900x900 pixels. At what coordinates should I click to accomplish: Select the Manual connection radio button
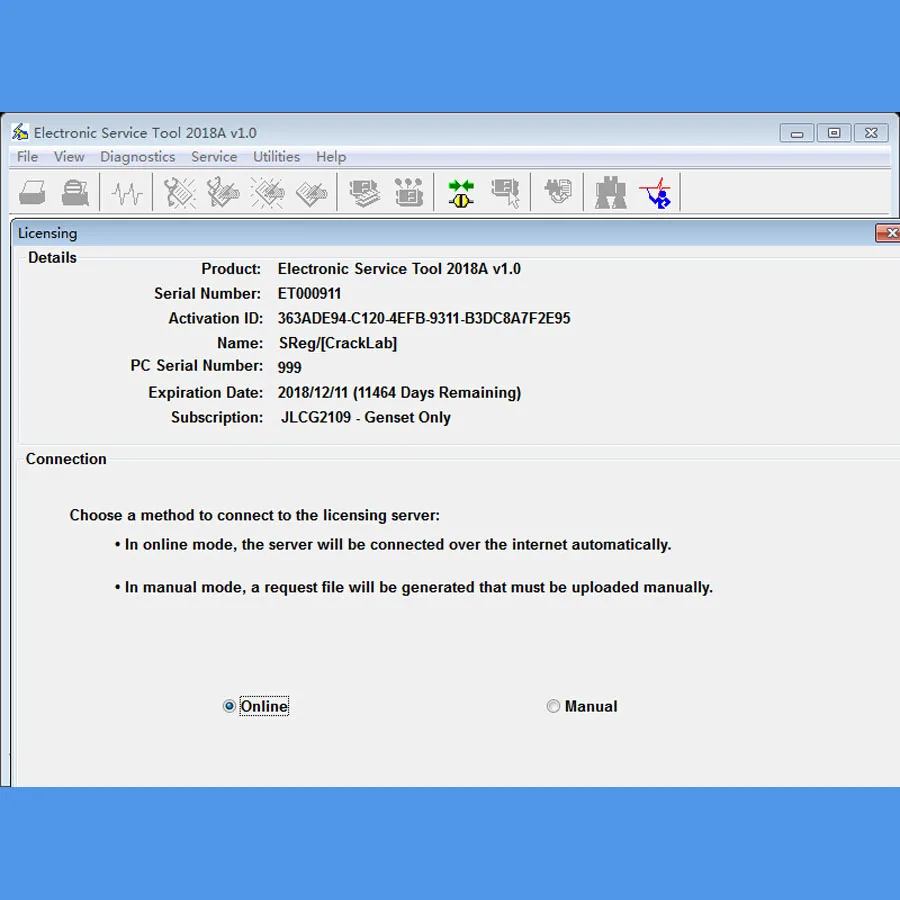[x=553, y=706]
